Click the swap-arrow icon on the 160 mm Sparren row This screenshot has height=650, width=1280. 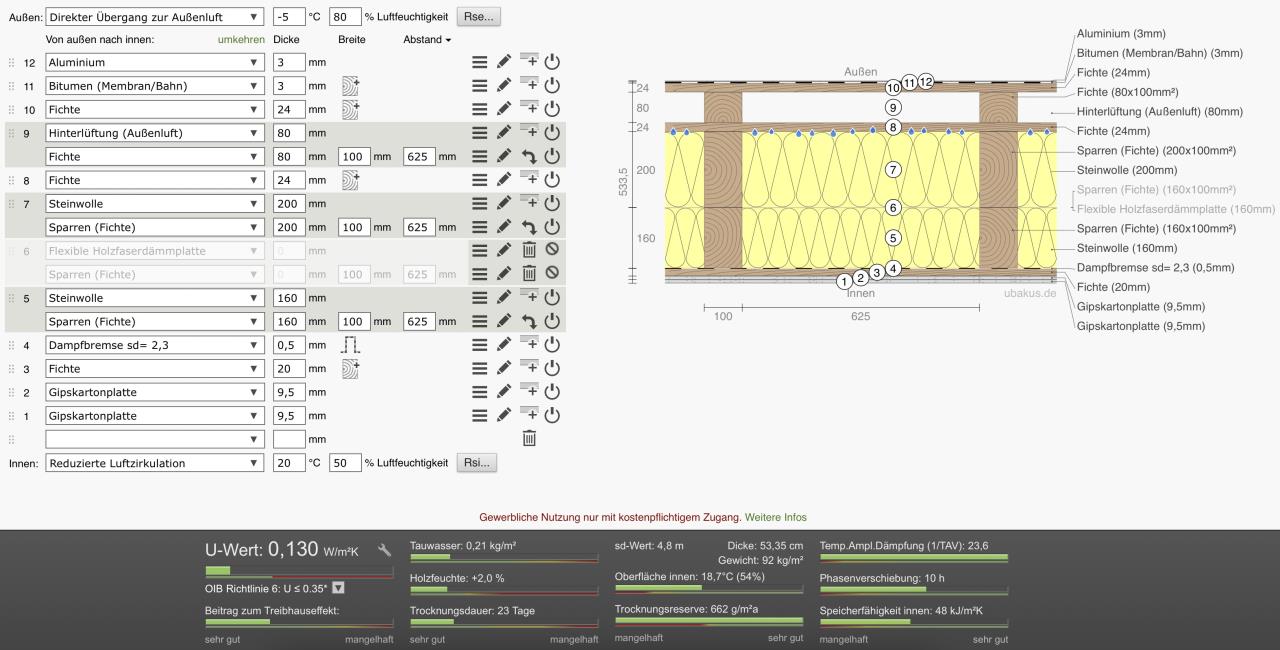pyautogui.click(x=530, y=322)
